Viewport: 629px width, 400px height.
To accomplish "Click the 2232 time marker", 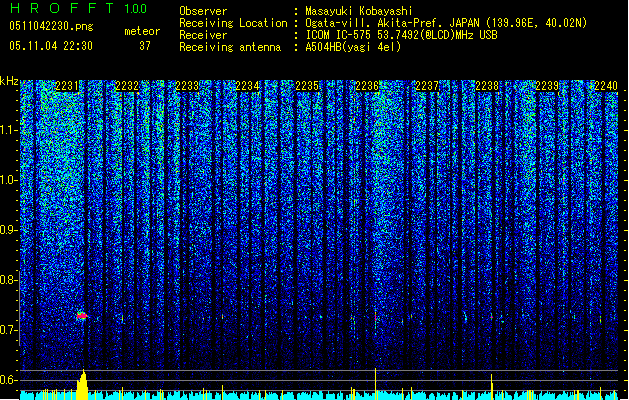I will click(127, 86).
